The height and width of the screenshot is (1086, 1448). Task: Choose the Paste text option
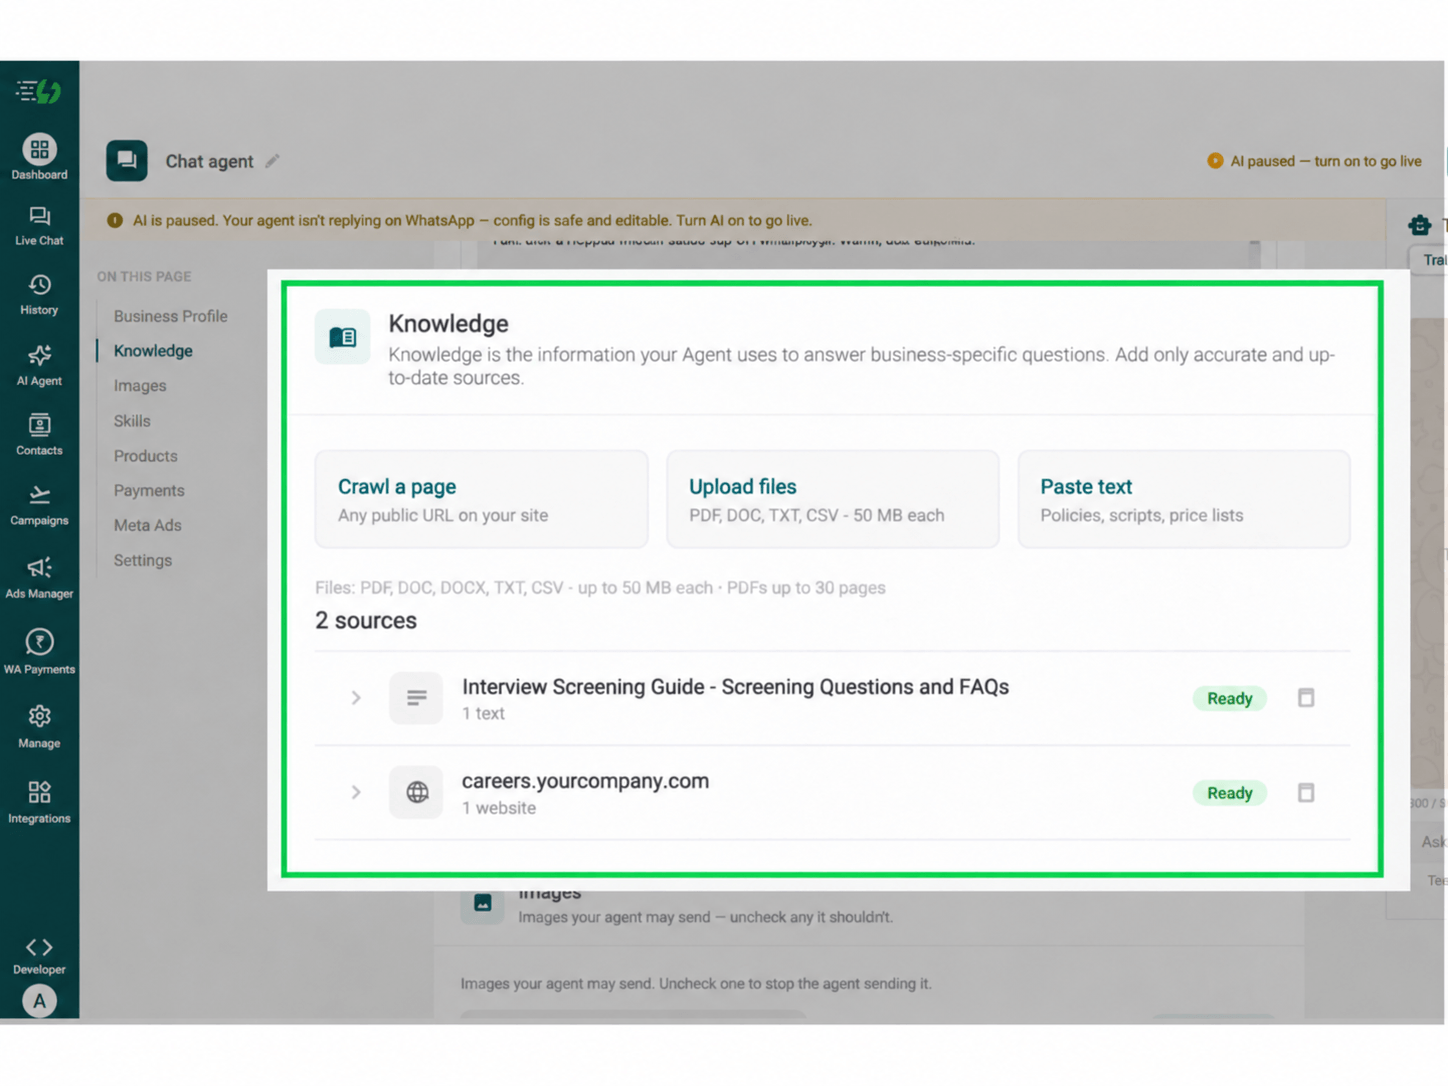(1184, 499)
